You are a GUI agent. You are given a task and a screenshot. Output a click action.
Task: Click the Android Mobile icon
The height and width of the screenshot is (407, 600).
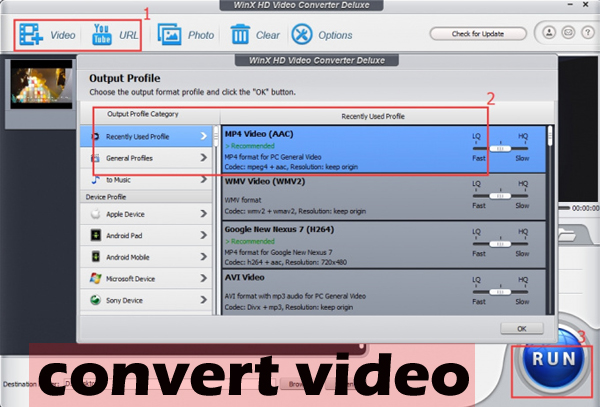tap(95, 256)
